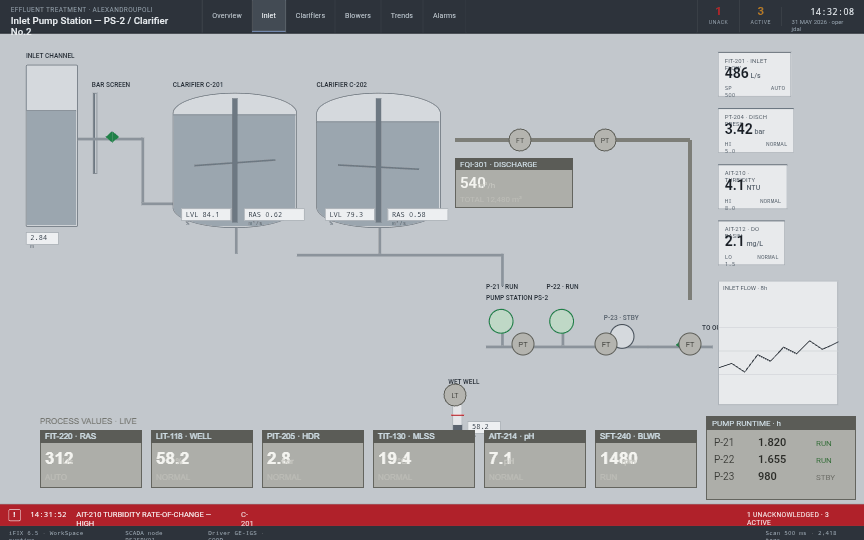Switch to the Clarifiers tab
The height and width of the screenshot is (540, 864).
tap(310, 16)
